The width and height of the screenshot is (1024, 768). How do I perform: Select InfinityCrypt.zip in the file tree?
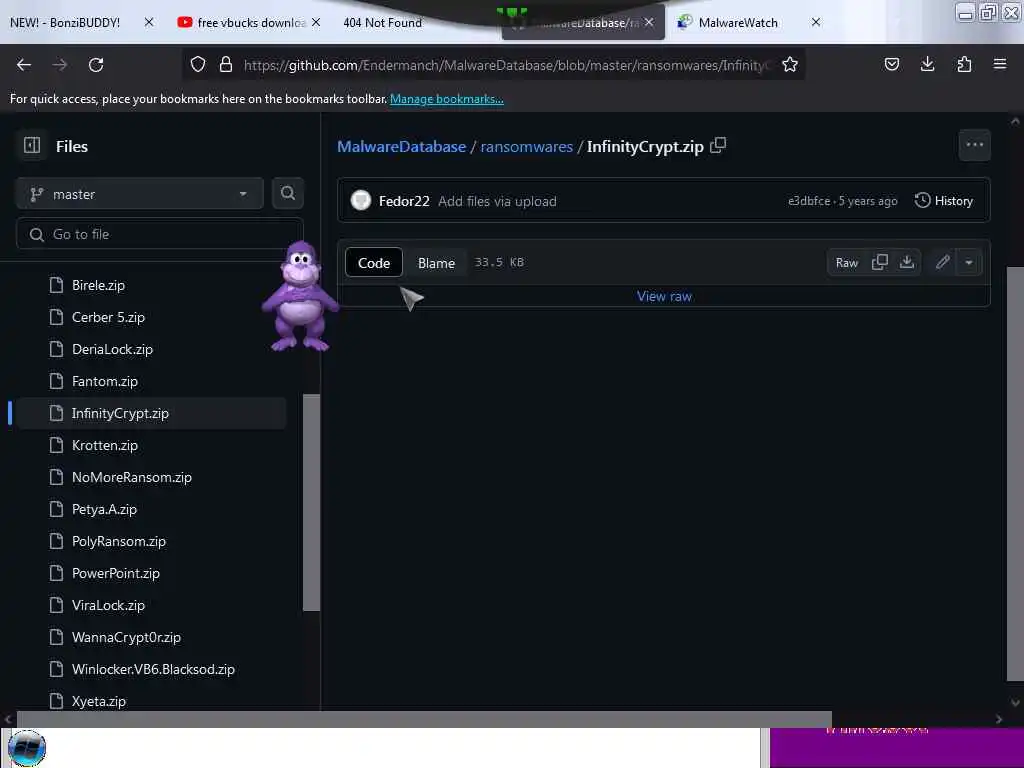point(151,413)
